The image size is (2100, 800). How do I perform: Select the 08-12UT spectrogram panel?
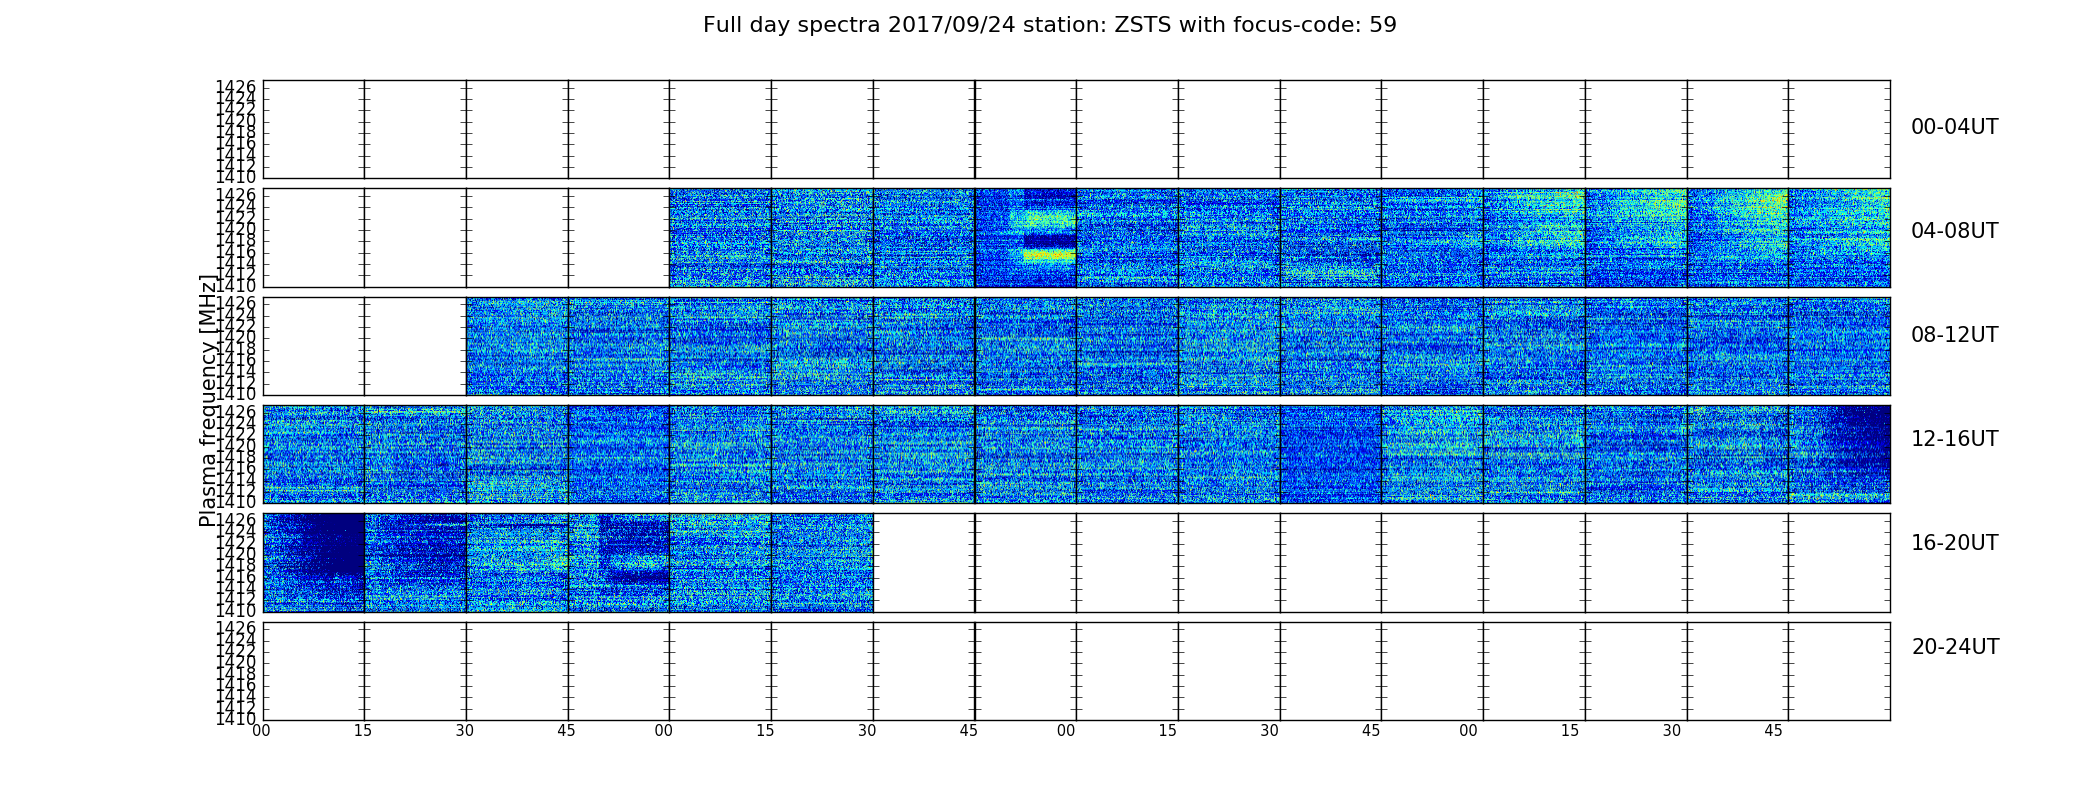pyautogui.click(x=1076, y=346)
